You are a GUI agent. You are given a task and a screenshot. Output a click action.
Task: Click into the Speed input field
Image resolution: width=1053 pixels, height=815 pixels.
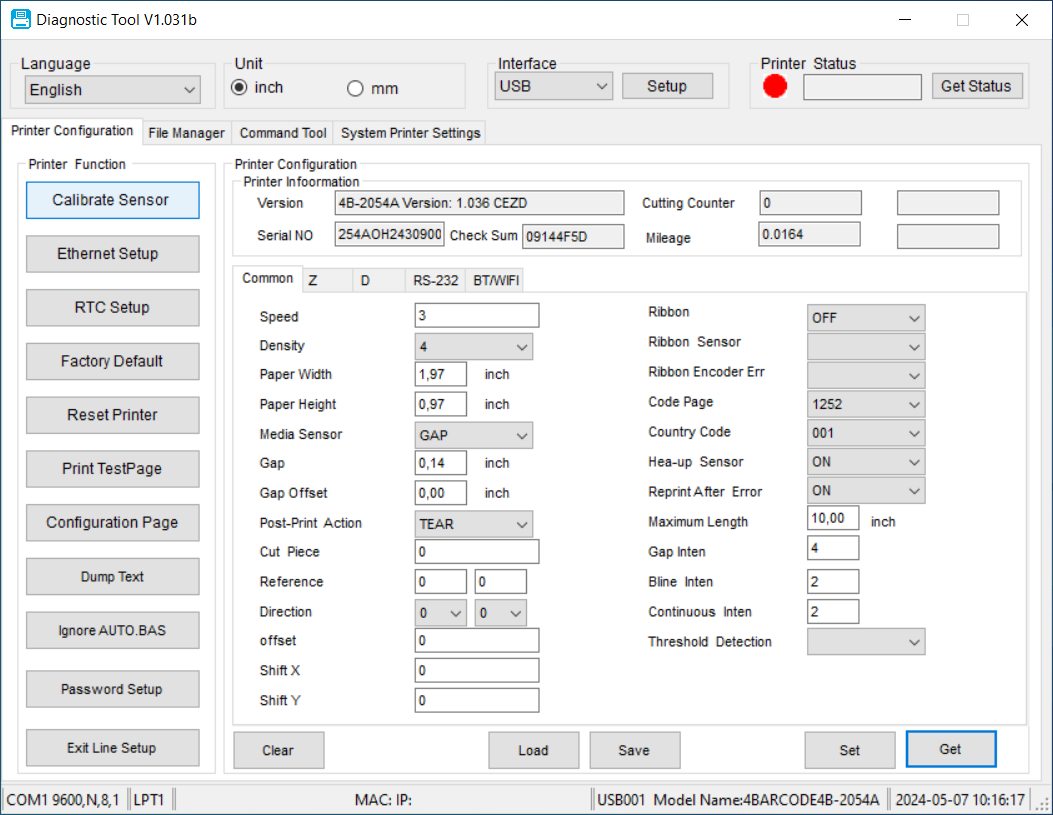point(476,316)
